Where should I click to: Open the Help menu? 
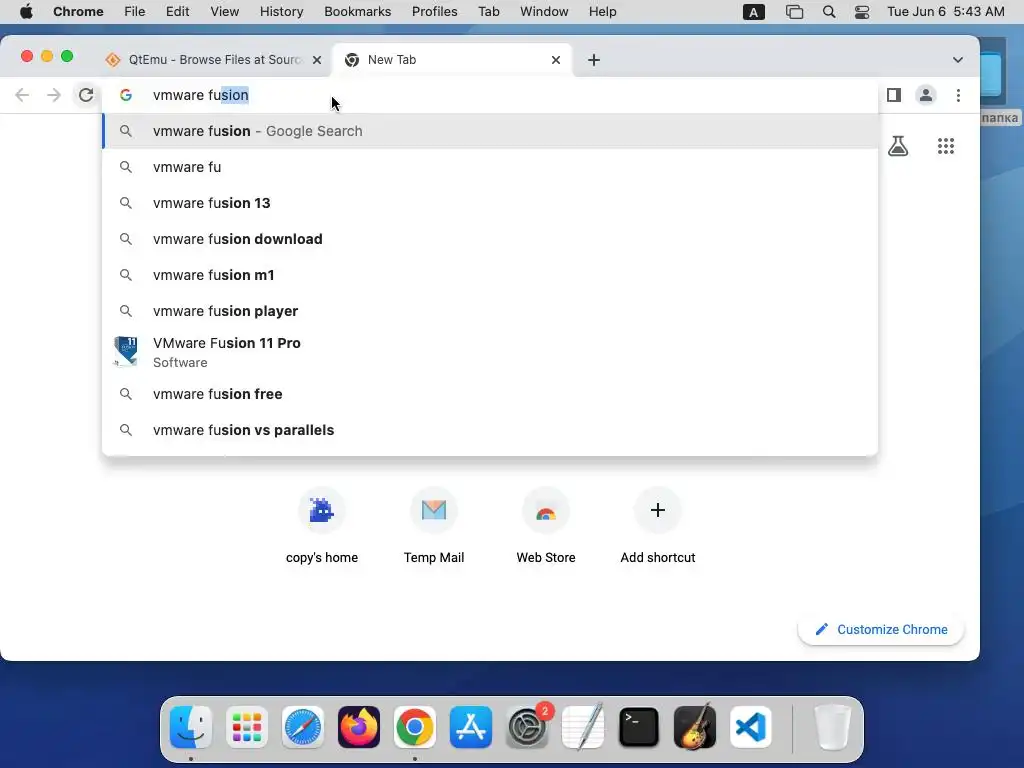tap(602, 12)
